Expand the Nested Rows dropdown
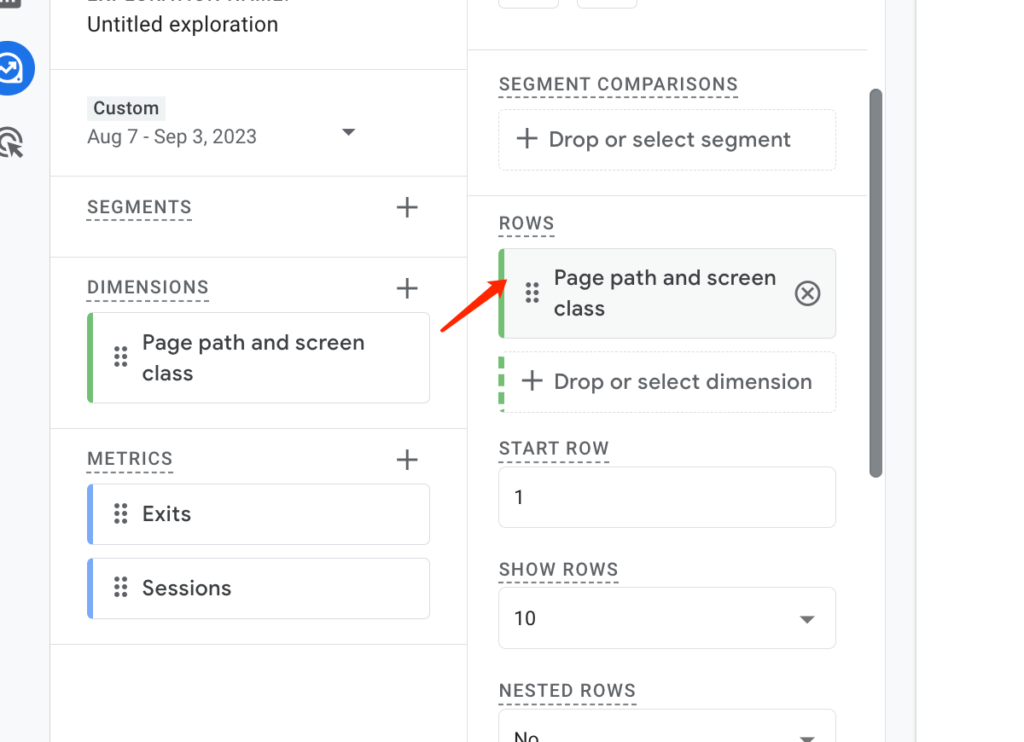Screen dimensions: 1024x742 click(667, 726)
